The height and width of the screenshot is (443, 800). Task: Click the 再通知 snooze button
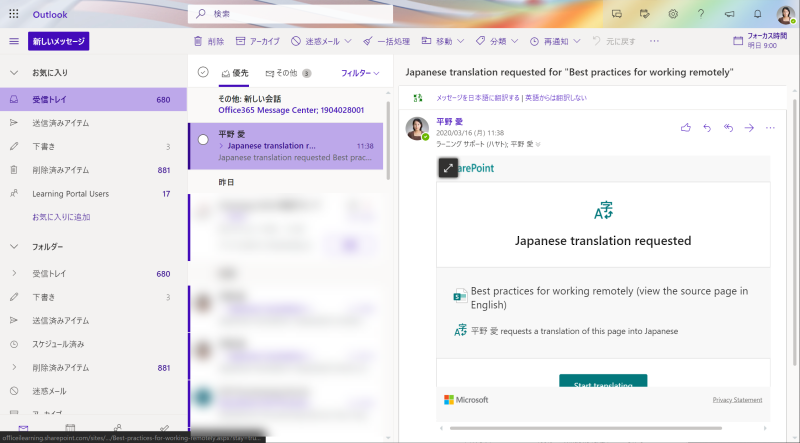[549, 41]
